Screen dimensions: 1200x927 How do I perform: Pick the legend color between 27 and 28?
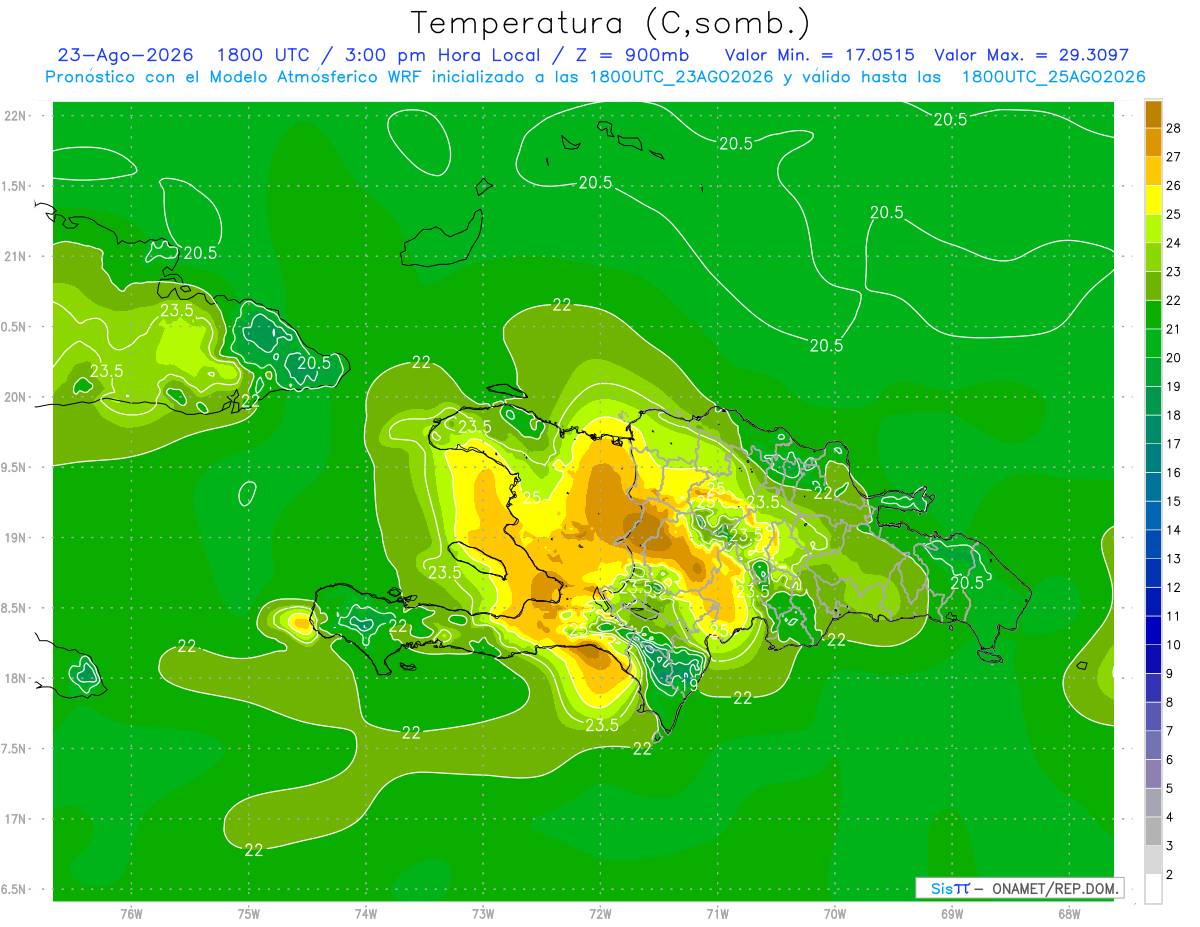coord(1153,142)
